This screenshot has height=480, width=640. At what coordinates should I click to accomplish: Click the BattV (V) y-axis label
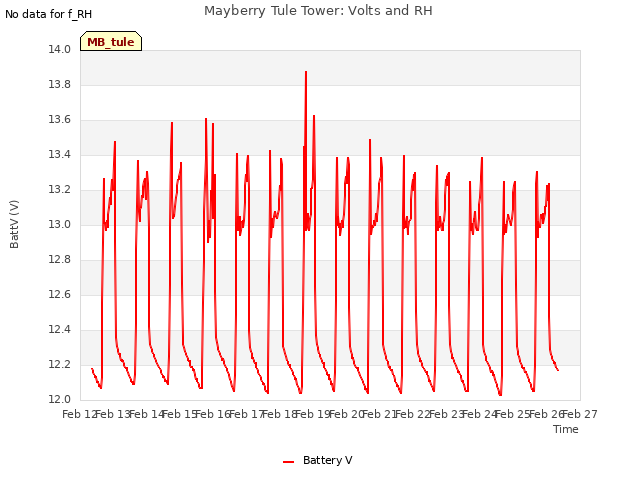pos(14,224)
